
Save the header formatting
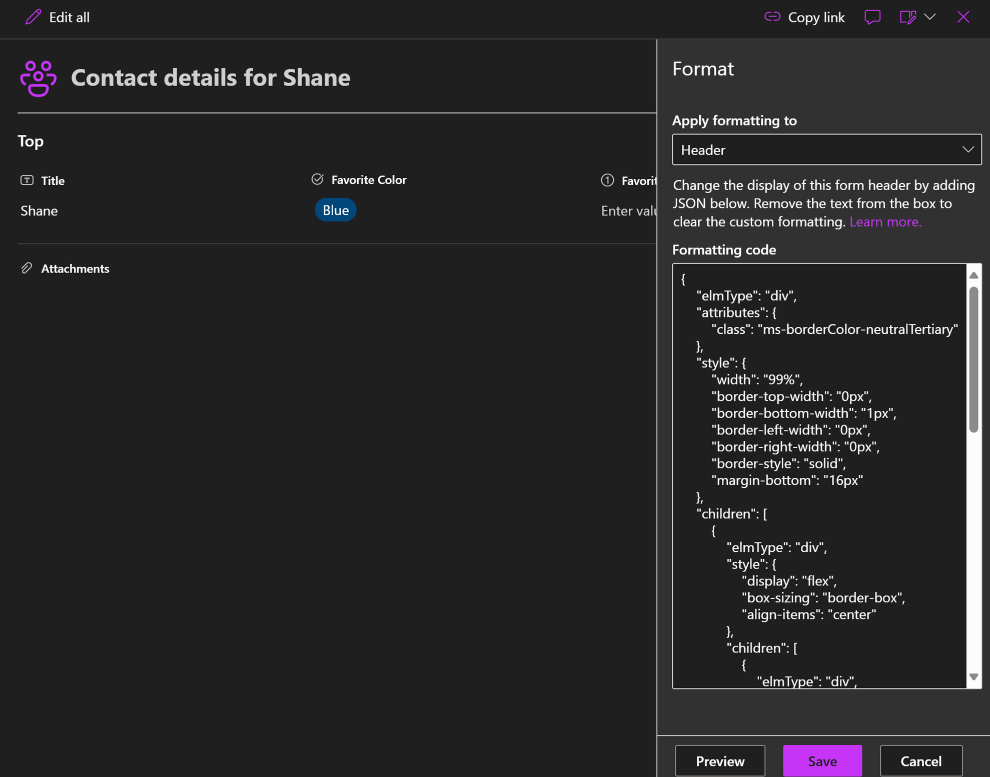[822, 761]
